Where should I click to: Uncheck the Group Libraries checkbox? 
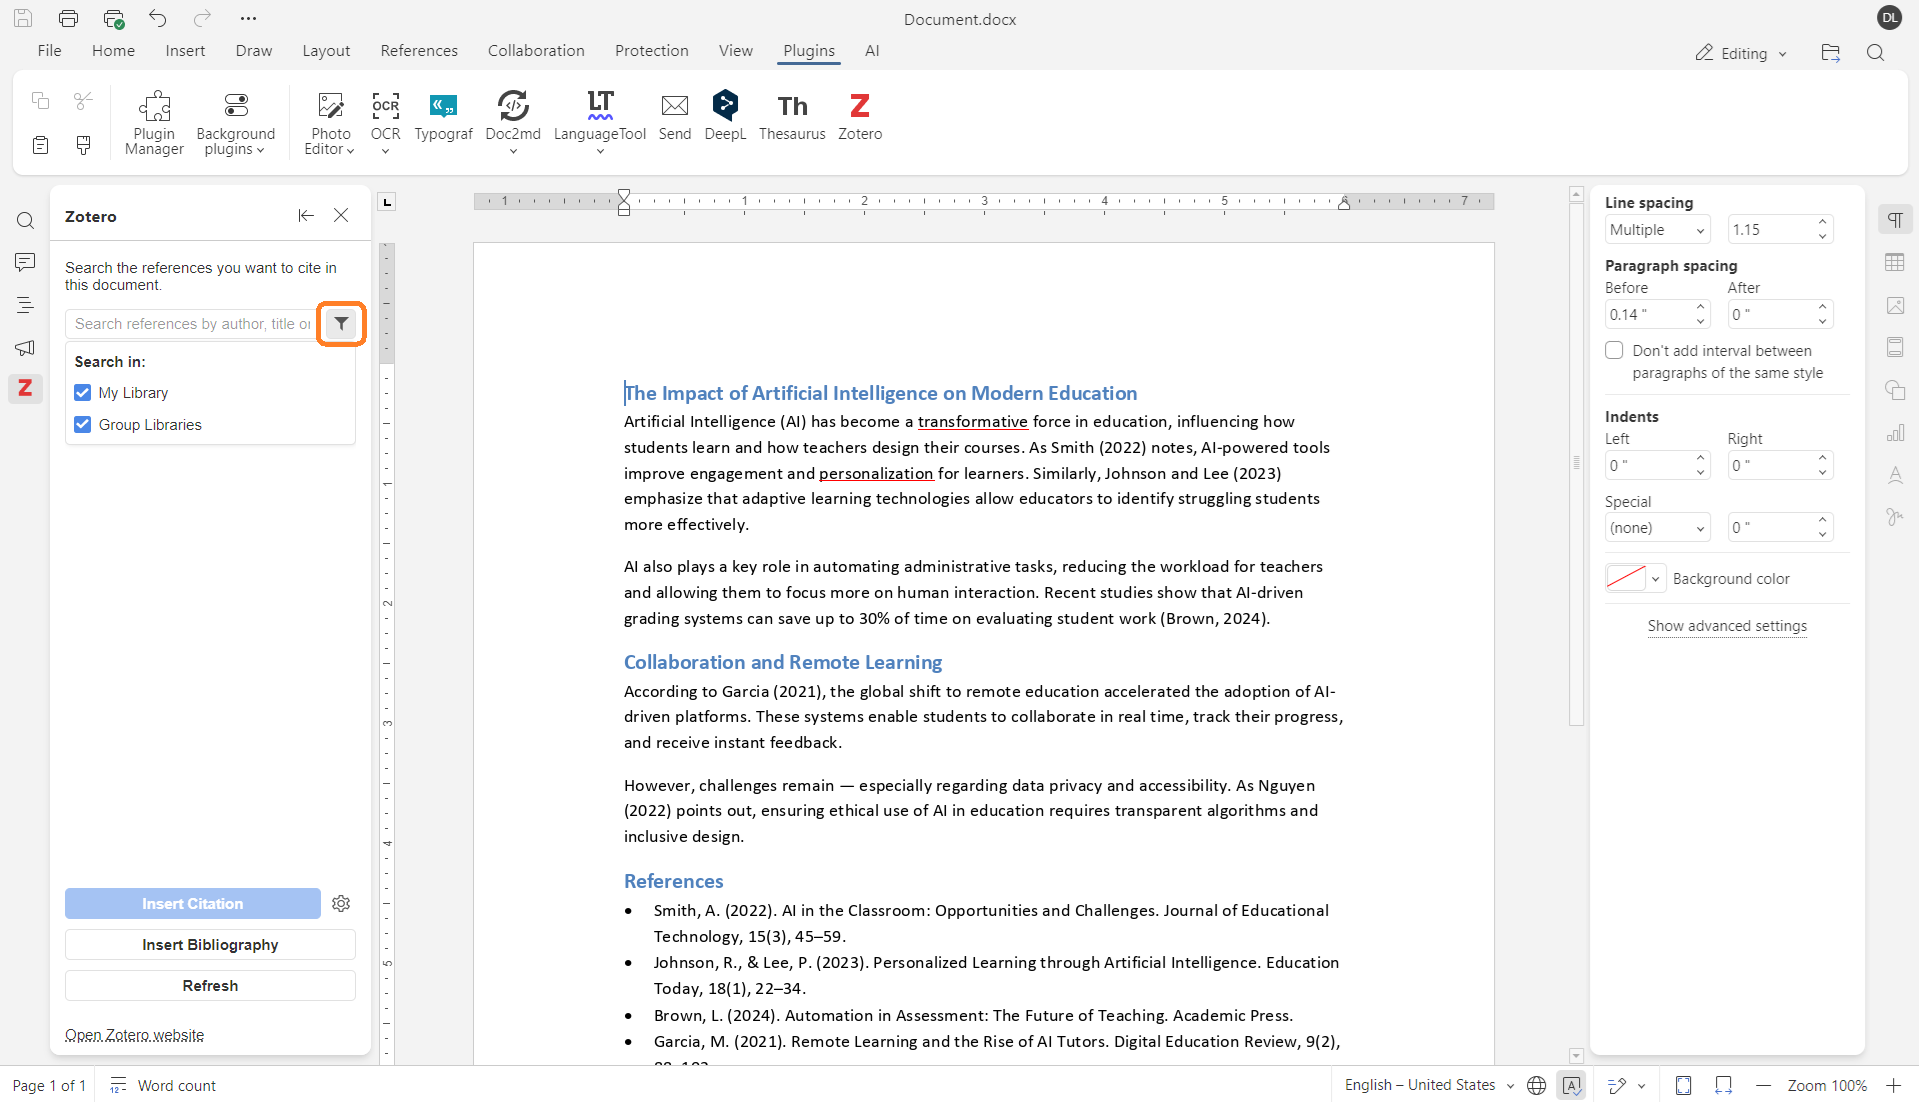(x=83, y=424)
